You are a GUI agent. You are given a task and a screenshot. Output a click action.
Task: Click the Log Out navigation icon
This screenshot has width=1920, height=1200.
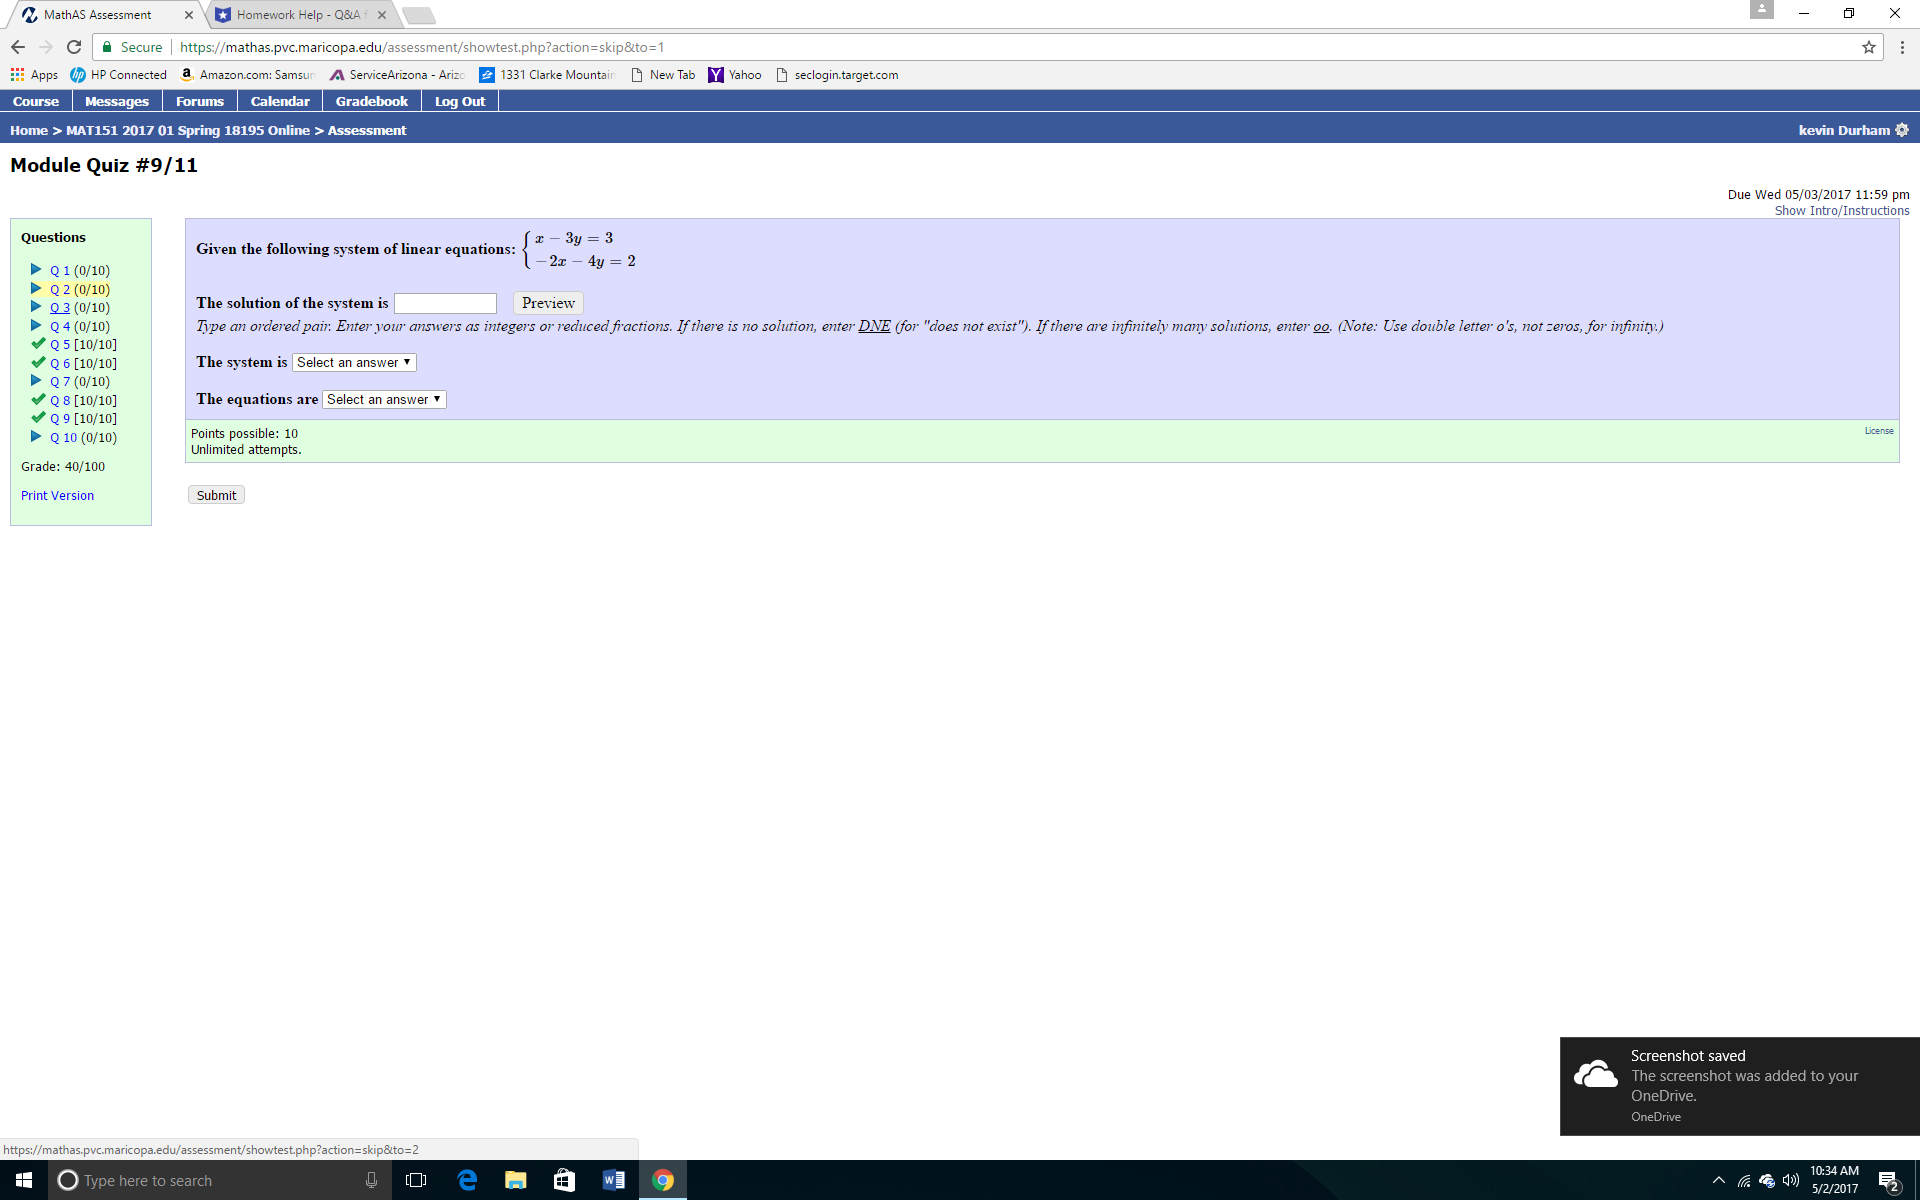click(x=460, y=100)
